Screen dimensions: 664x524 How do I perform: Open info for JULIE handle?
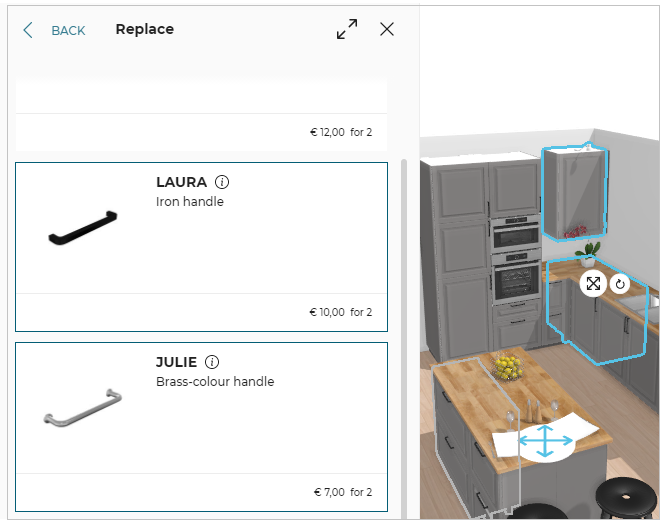coord(212,362)
